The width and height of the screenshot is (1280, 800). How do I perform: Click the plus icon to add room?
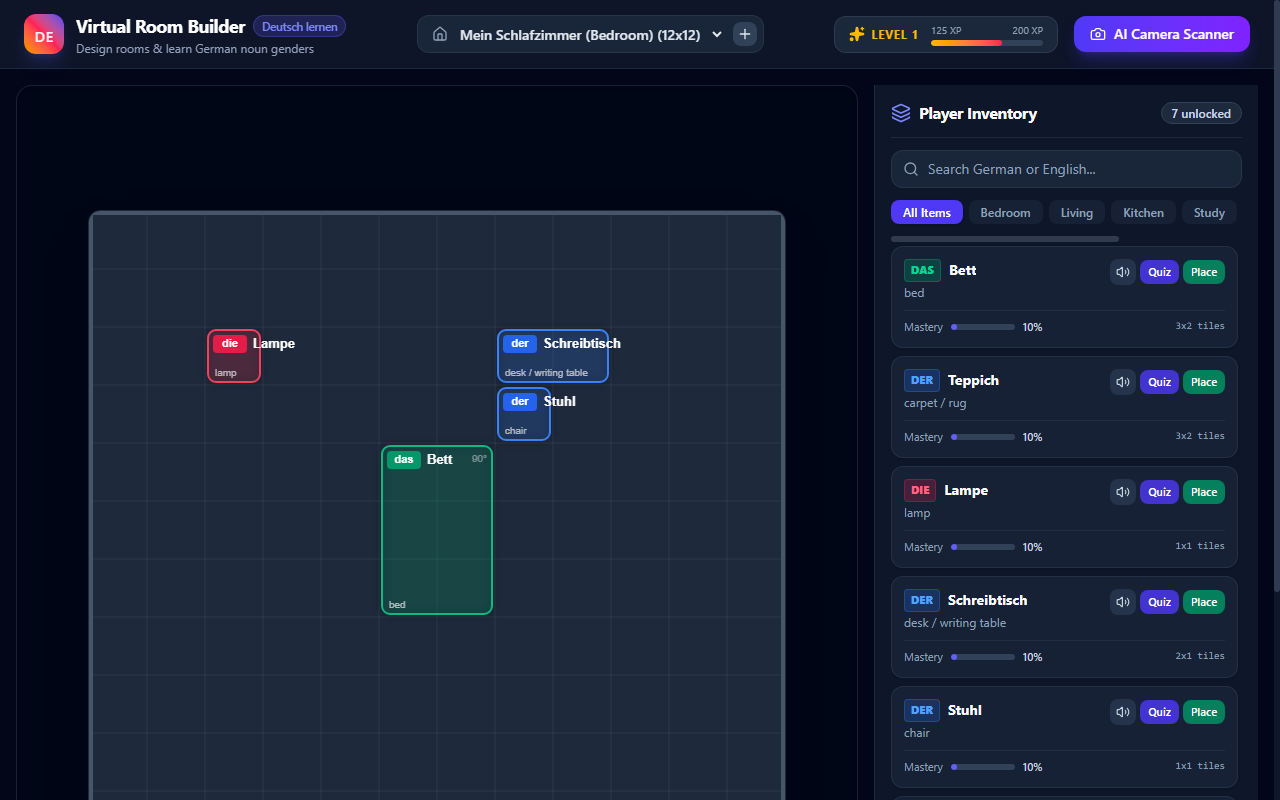click(x=745, y=34)
